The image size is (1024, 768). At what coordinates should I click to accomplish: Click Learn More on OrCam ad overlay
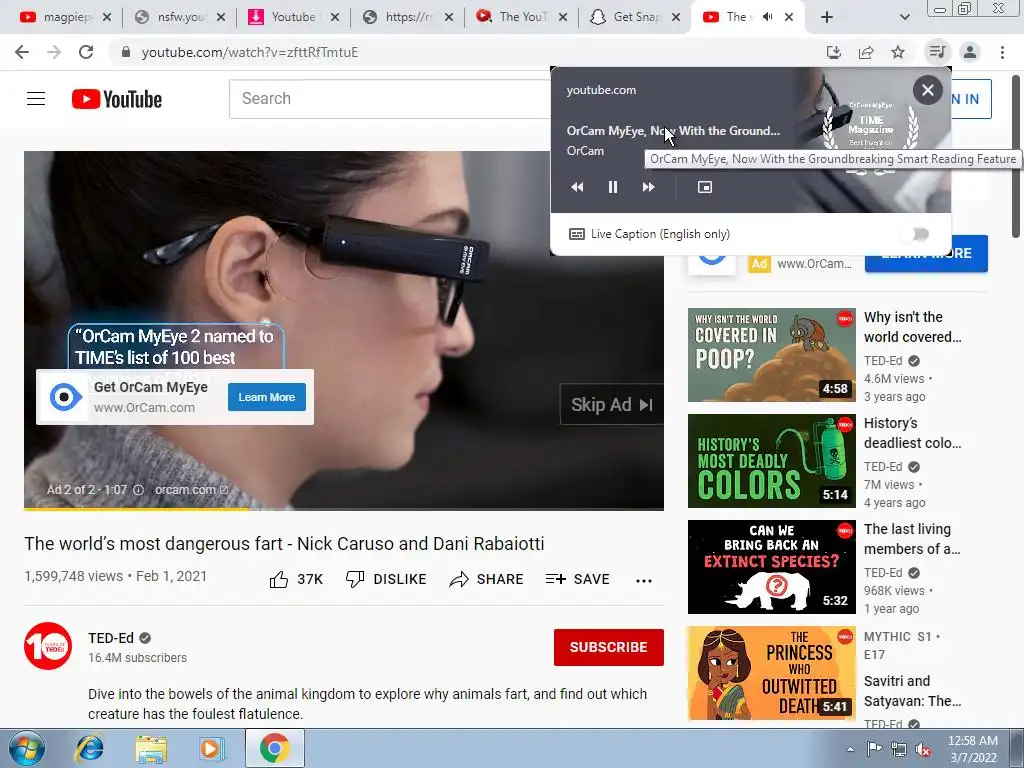point(266,397)
